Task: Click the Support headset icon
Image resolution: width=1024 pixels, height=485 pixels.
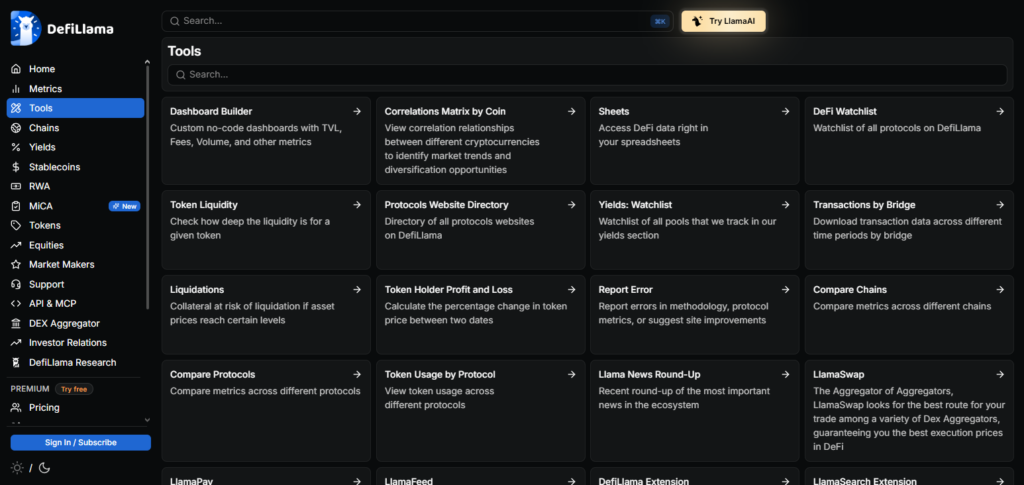Action: coord(16,285)
